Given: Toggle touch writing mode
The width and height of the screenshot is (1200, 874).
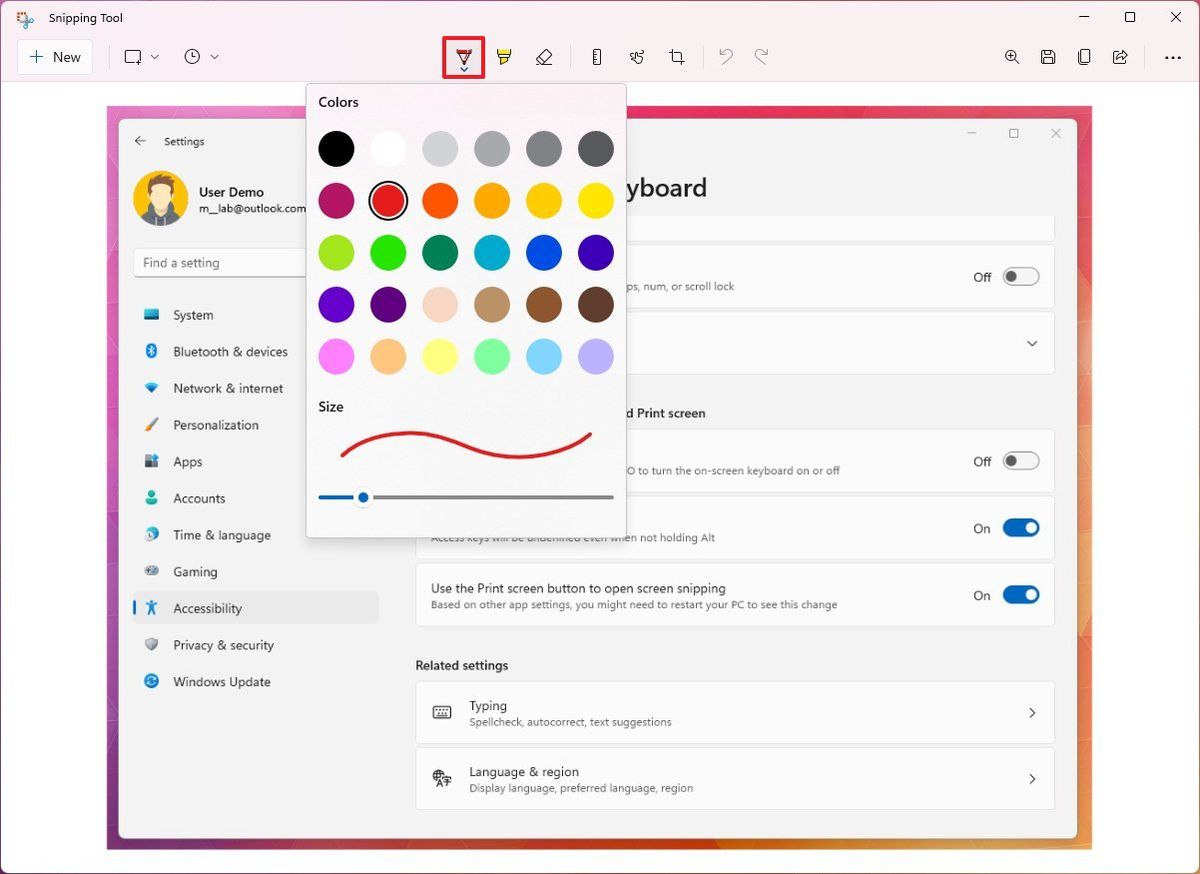Looking at the screenshot, I should click(x=637, y=57).
